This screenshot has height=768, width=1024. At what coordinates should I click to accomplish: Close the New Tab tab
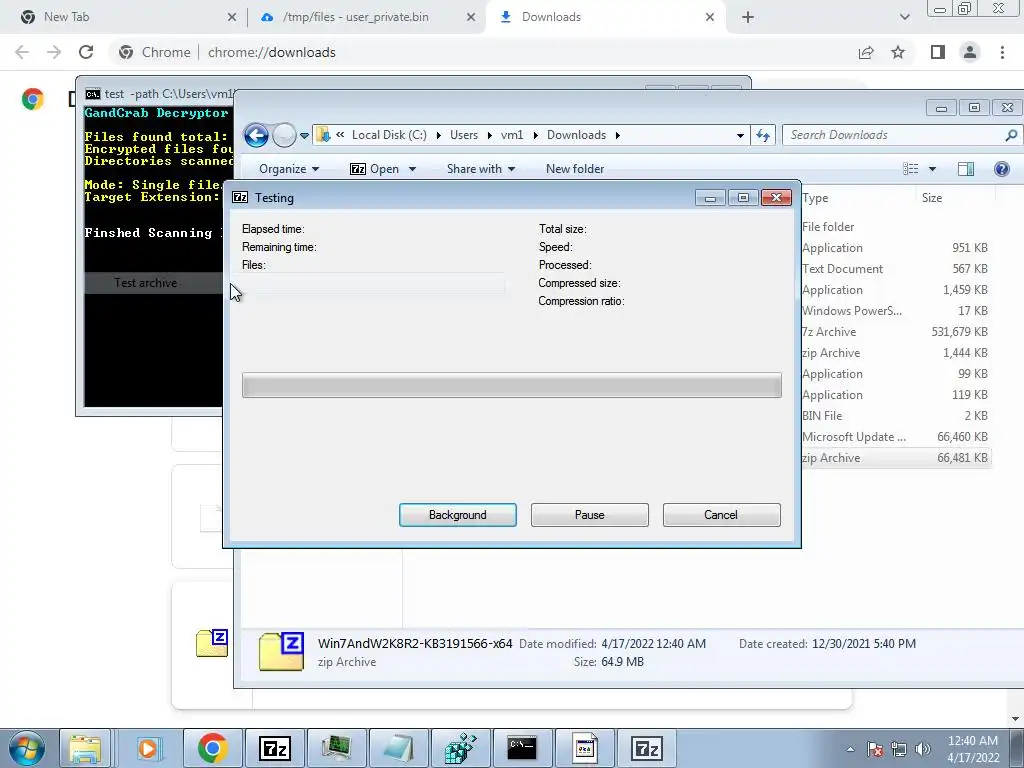[x=232, y=17]
